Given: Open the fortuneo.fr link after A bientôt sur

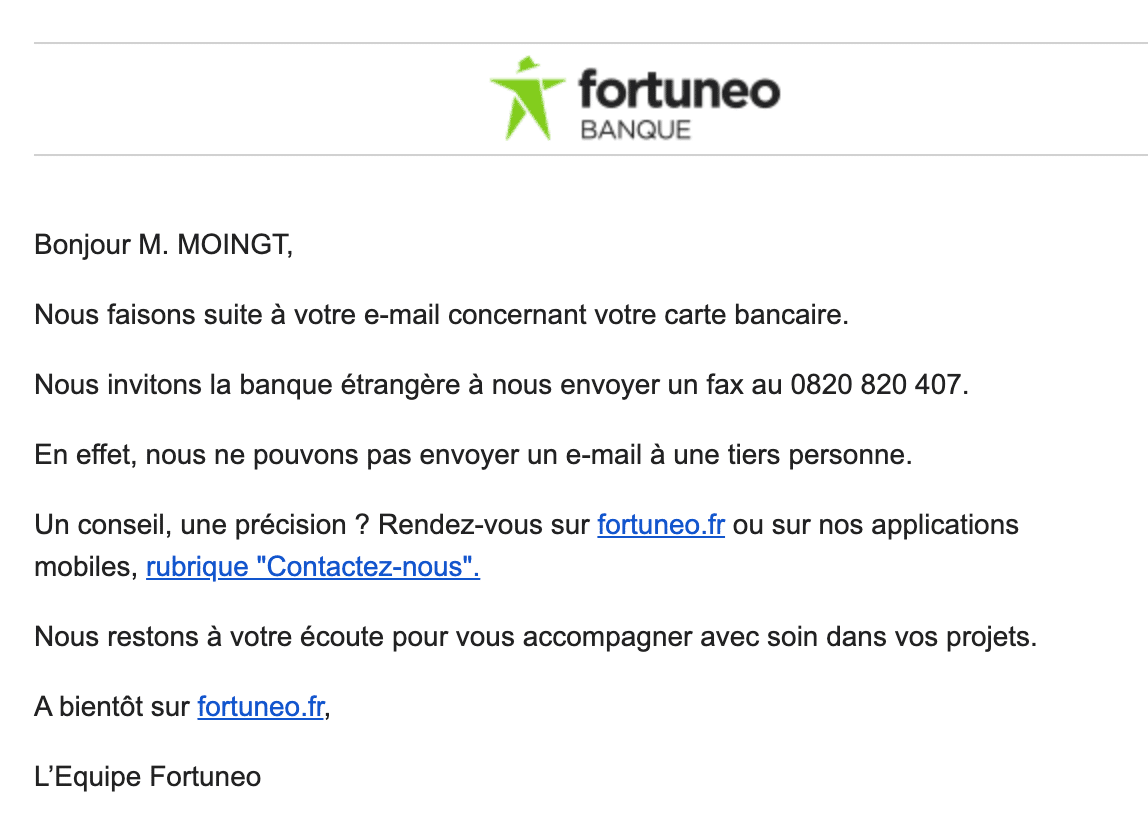Looking at the screenshot, I should pyautogui.click(x=261, y=707).
